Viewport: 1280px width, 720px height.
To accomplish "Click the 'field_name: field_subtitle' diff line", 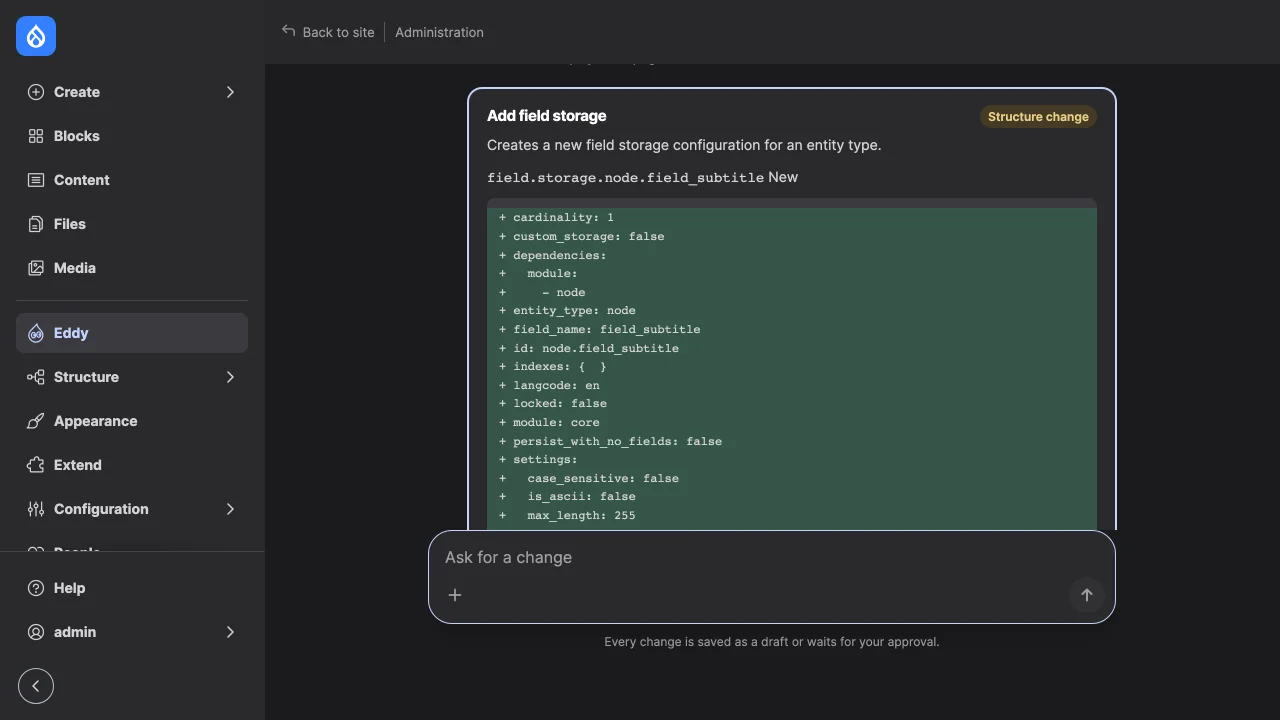I will [607, 329].
